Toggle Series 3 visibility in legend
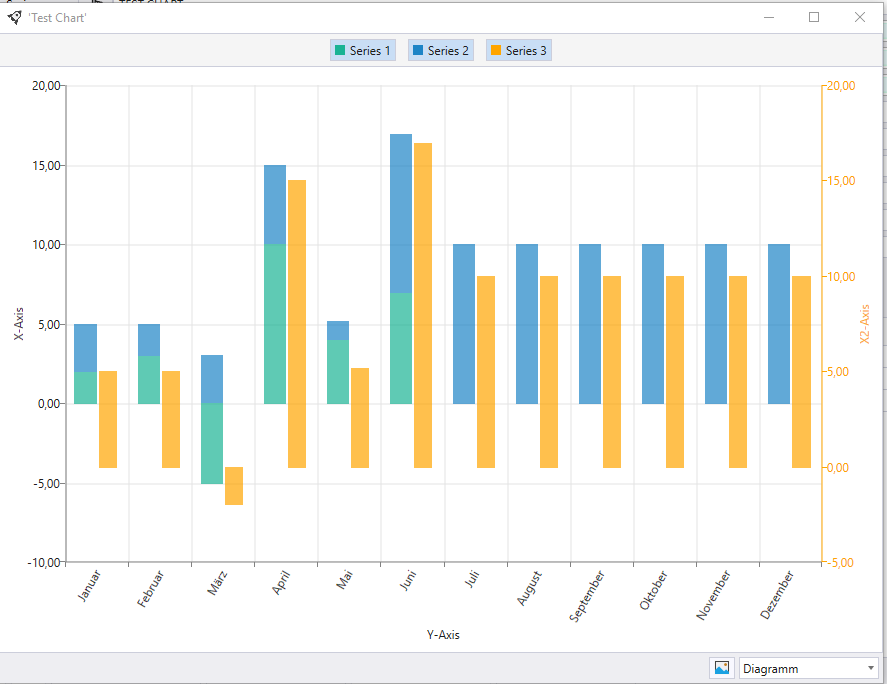 tap(519, 50)
